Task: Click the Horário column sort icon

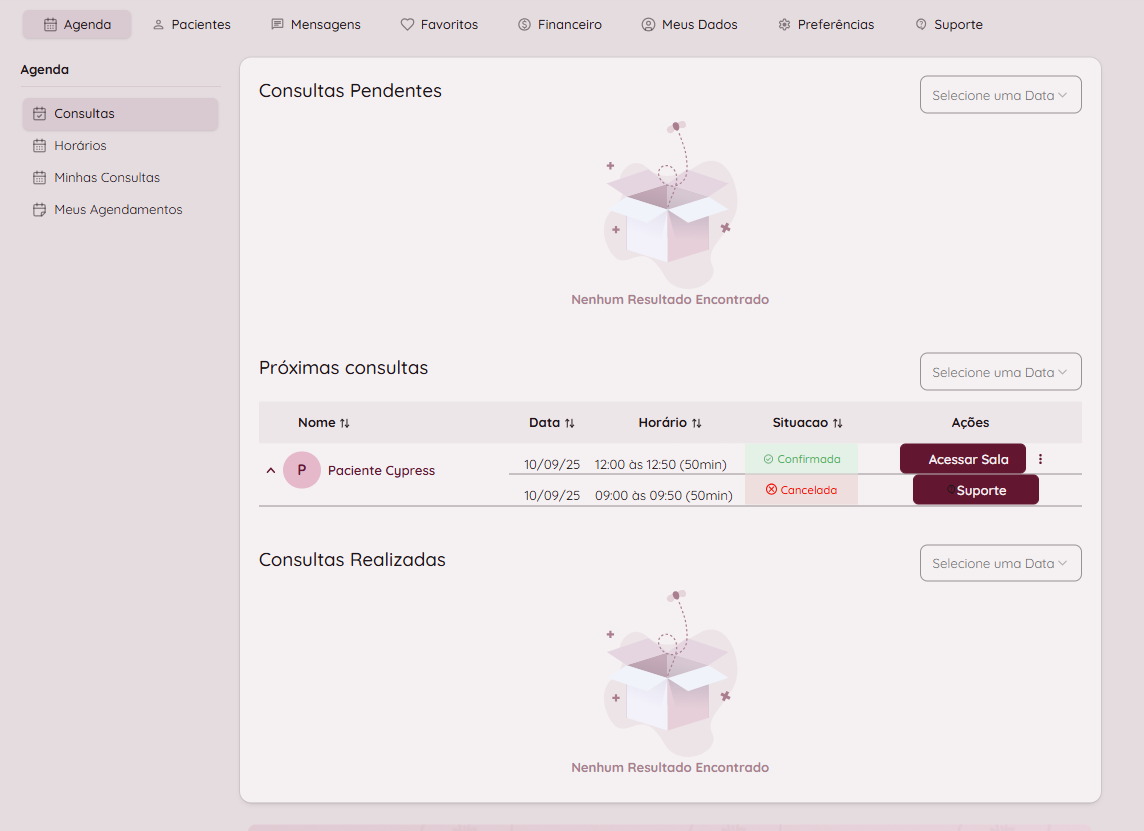Action: [697, 423]
